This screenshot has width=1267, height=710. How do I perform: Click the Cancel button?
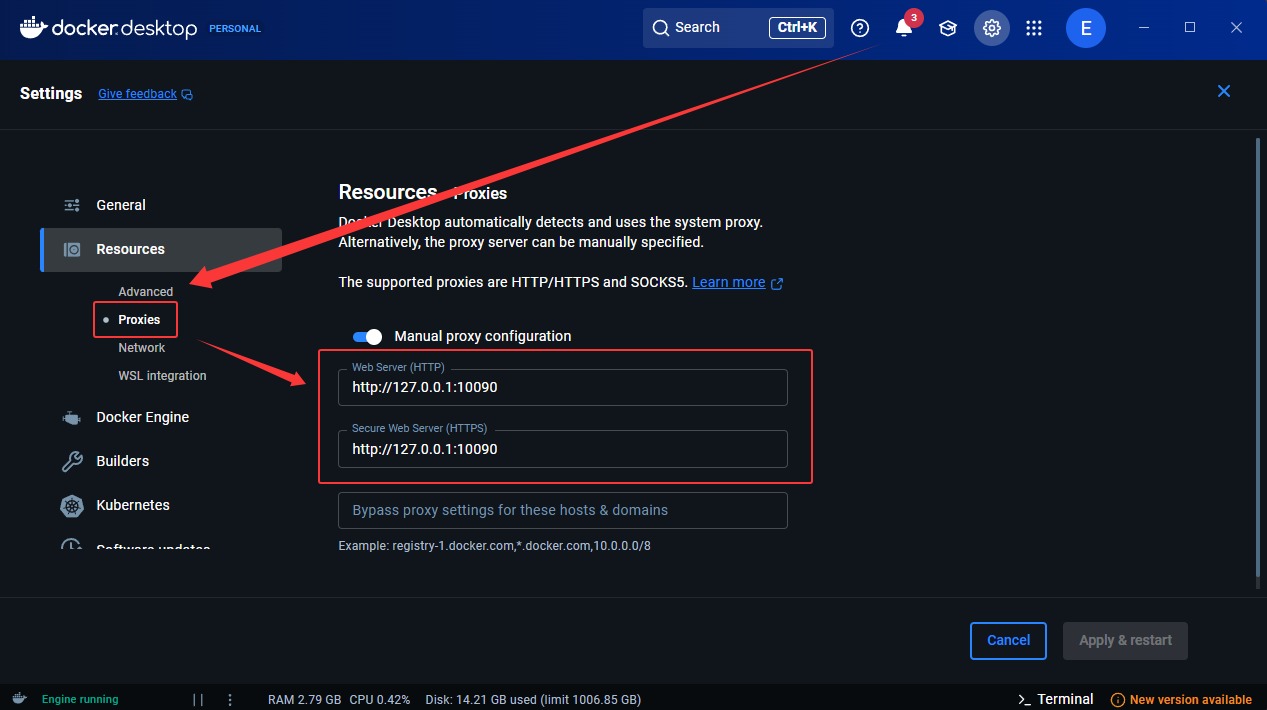coord(1008,641)
